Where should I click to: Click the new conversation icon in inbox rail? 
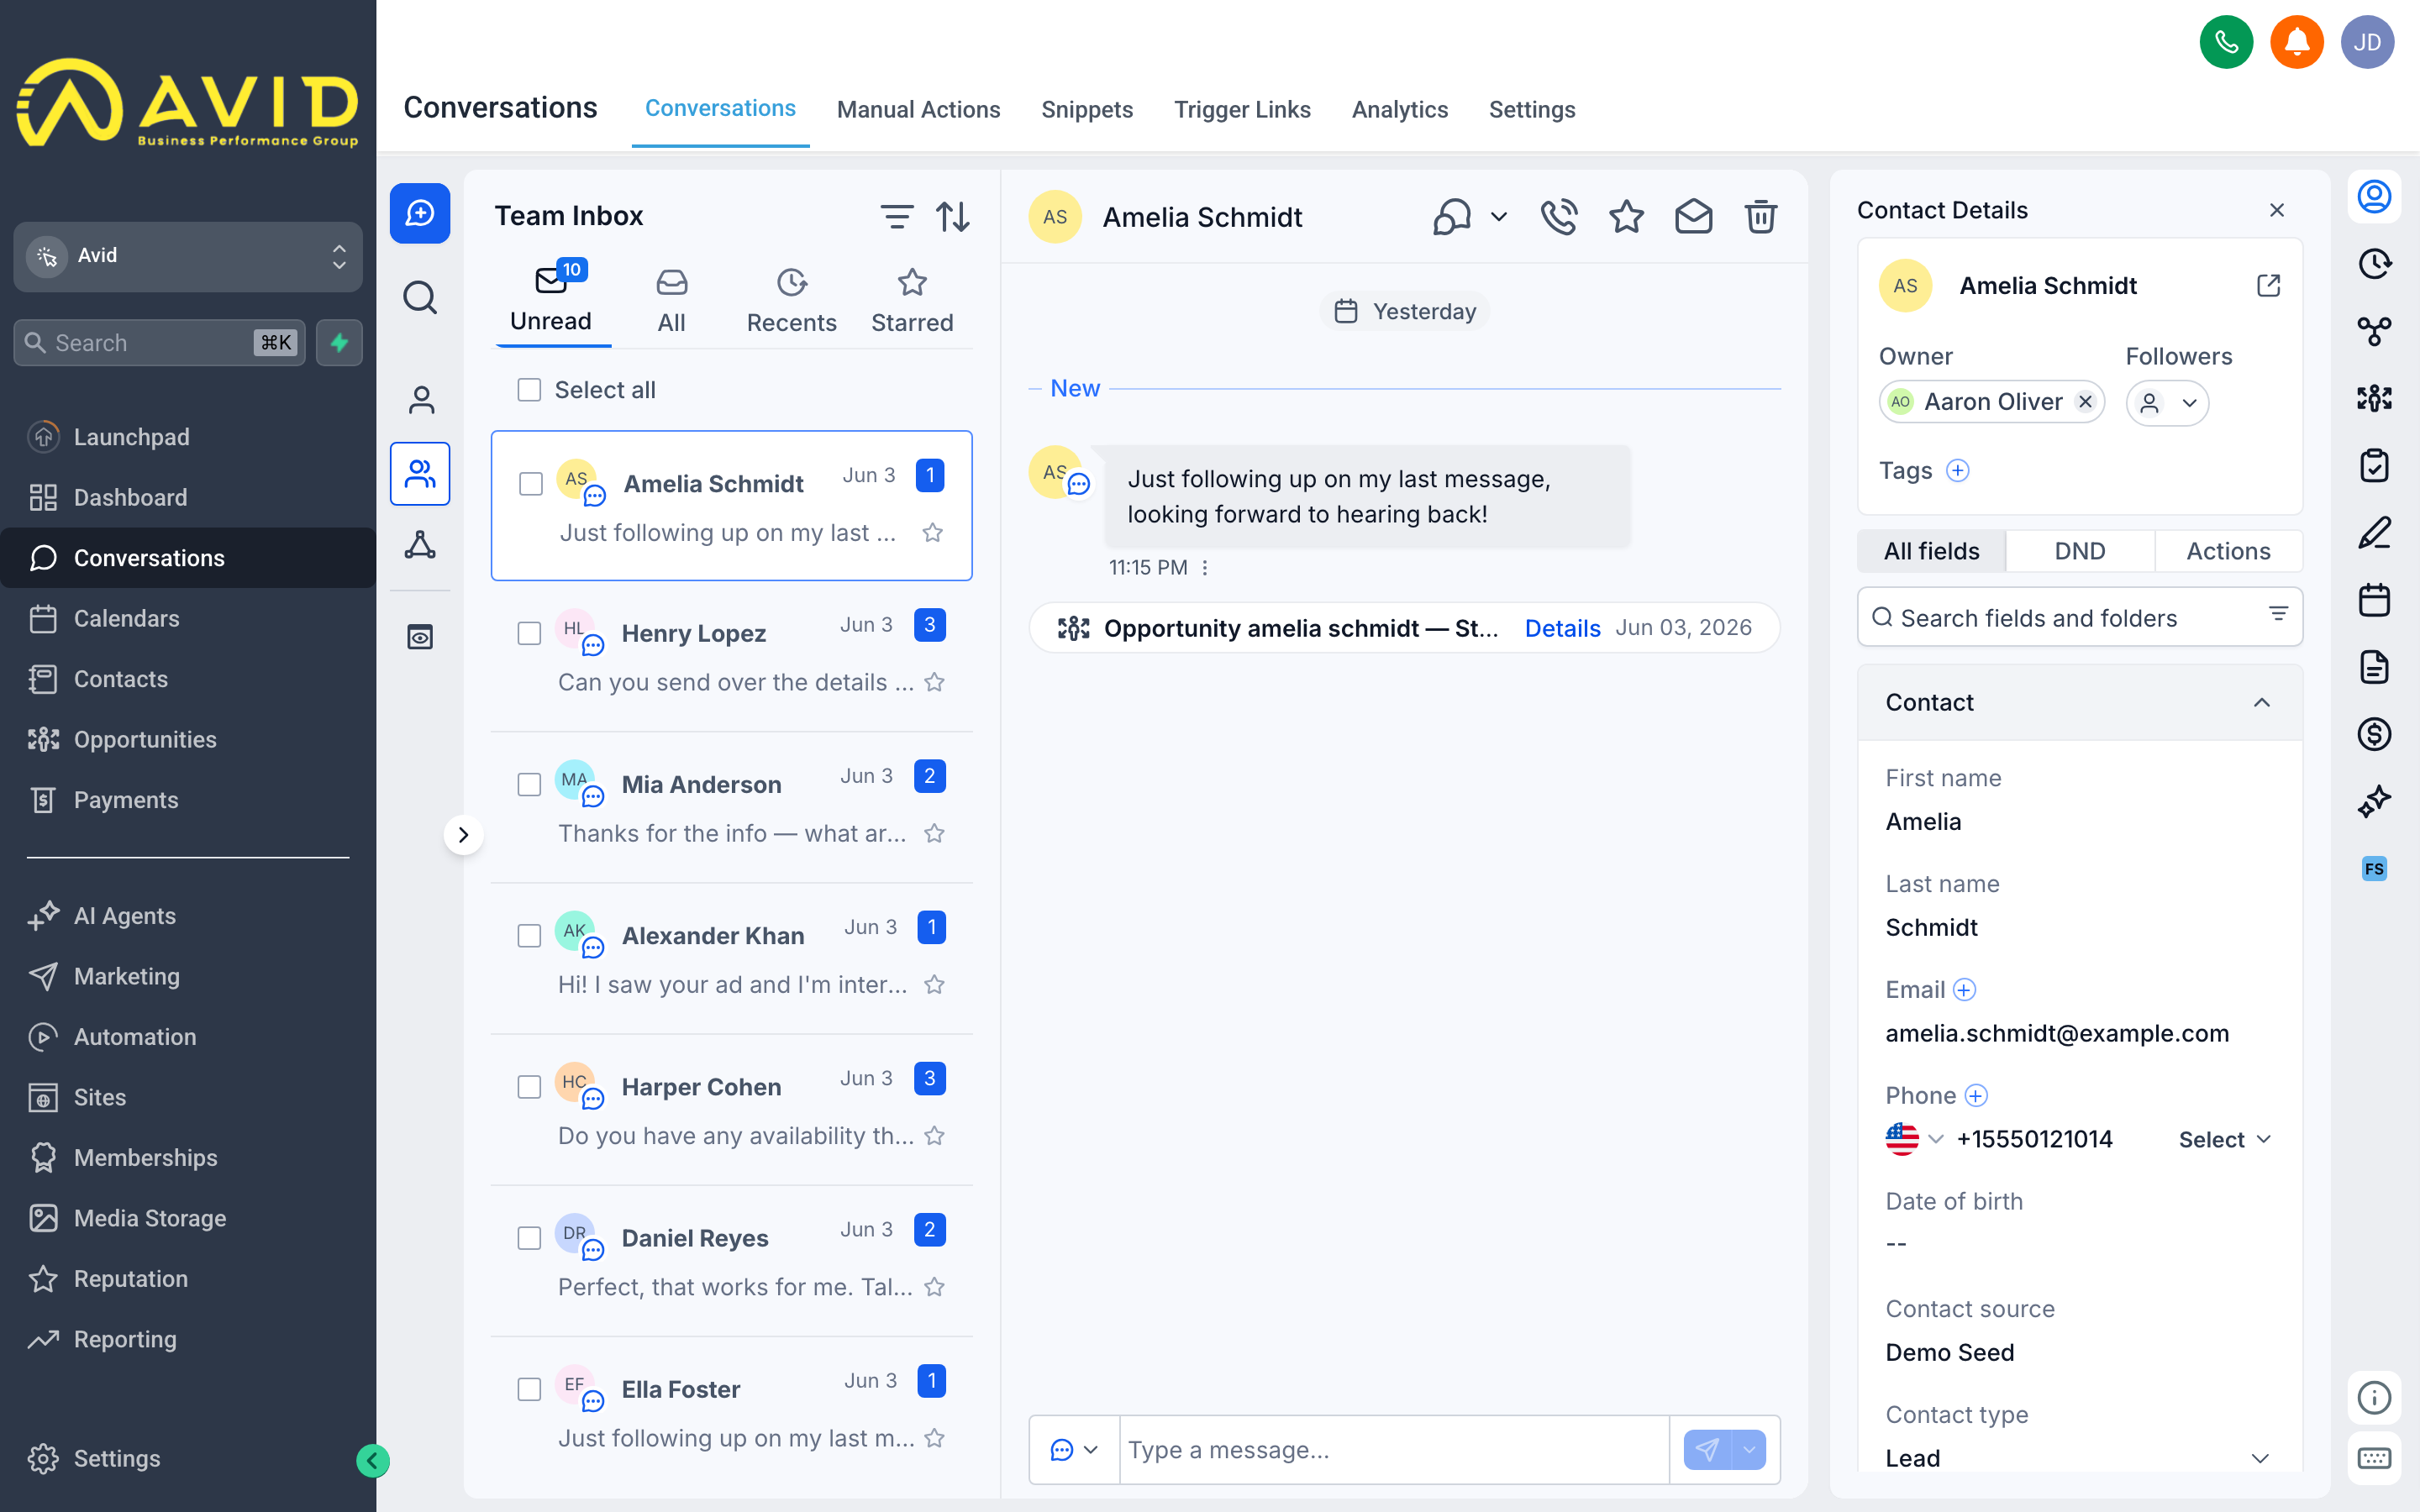420,213
